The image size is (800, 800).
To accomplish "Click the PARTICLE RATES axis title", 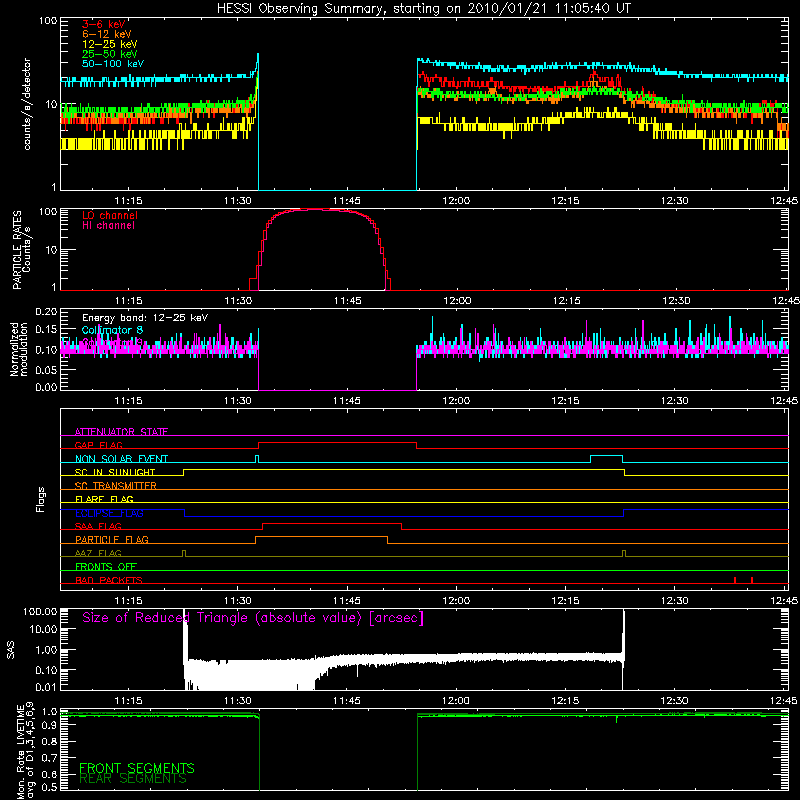I will [x=17, y=250].
